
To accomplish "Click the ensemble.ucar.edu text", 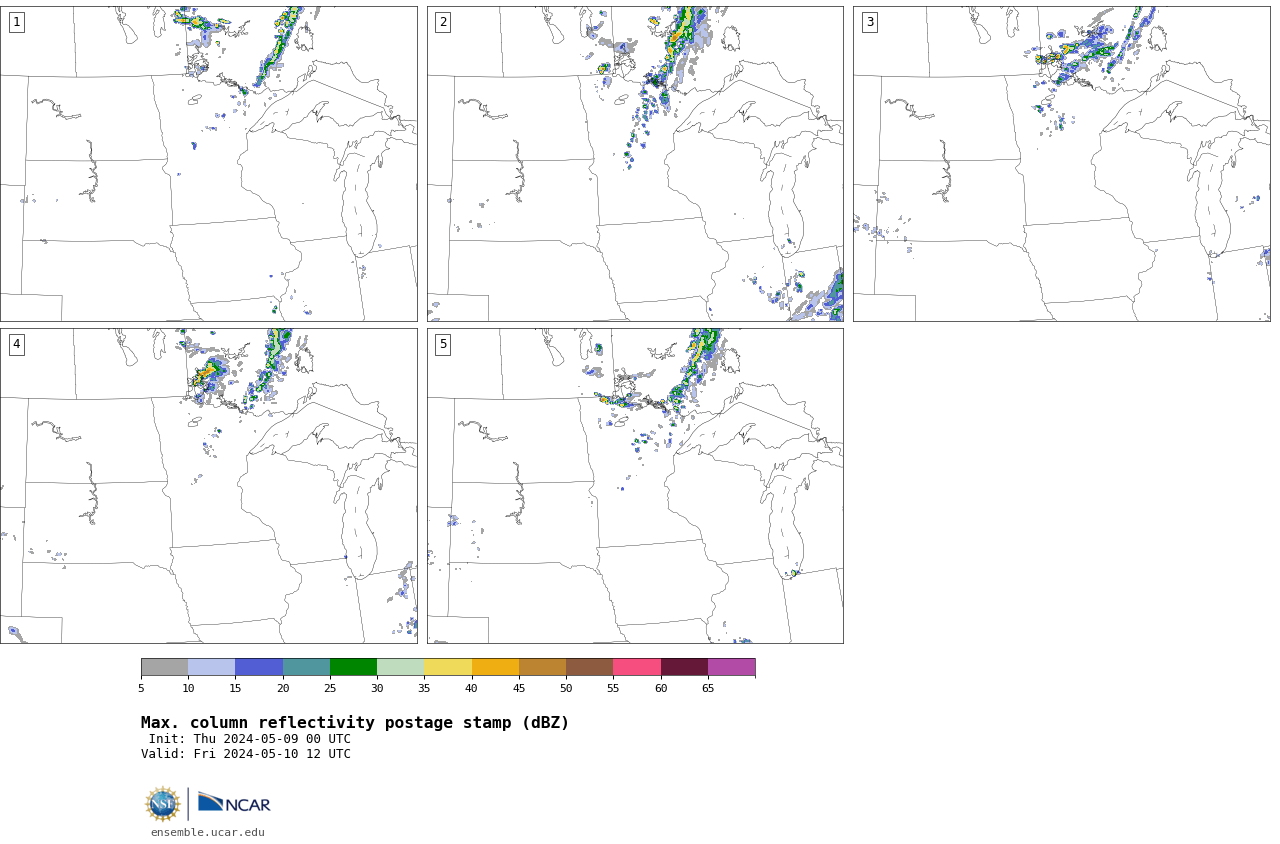I will pyautogui.click(x=208, y=832).
